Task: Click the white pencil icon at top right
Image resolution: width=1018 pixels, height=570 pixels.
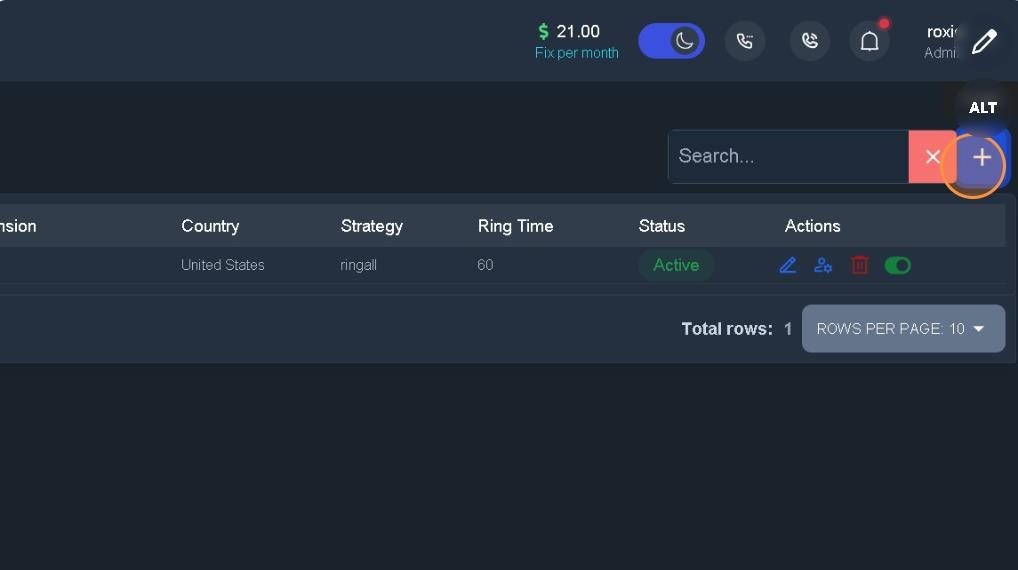Action: pyautogui.click(x=984, y=41)
